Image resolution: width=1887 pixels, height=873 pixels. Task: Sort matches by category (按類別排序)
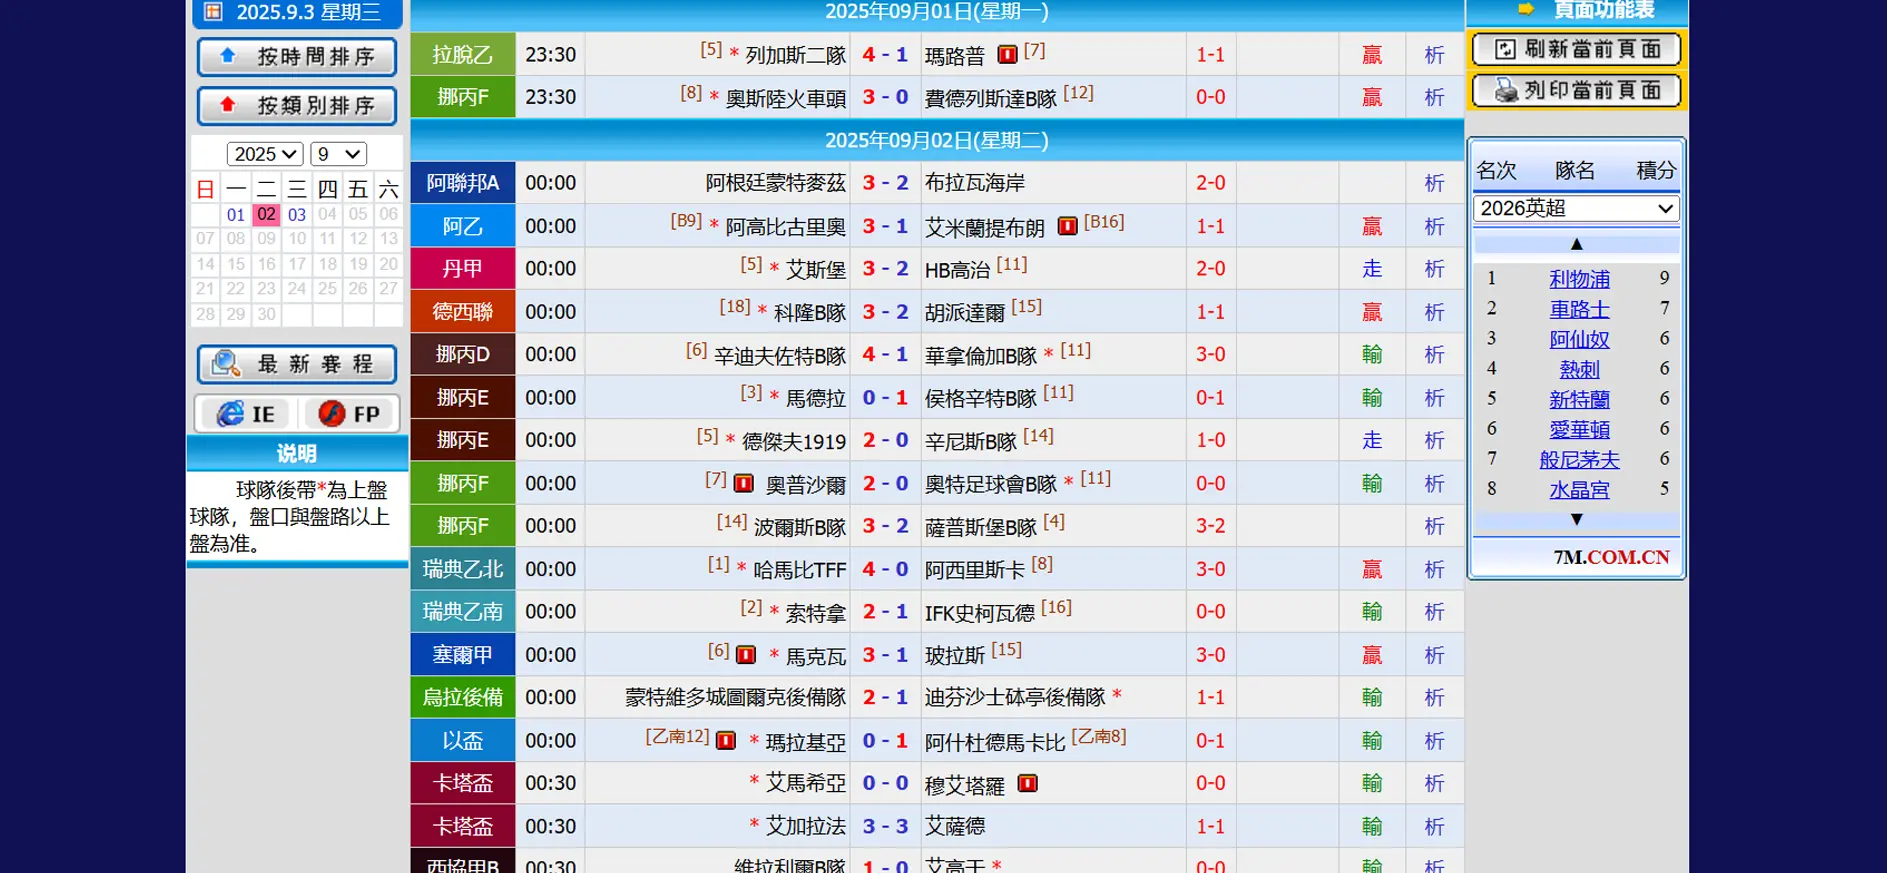(297, 106)
